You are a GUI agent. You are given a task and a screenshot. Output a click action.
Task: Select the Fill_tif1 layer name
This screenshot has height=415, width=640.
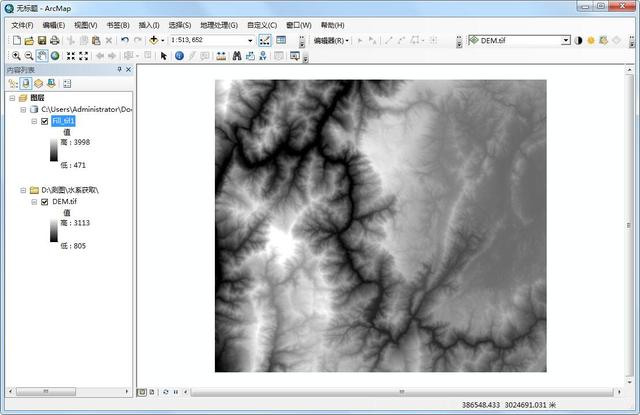tap(64, 121)
